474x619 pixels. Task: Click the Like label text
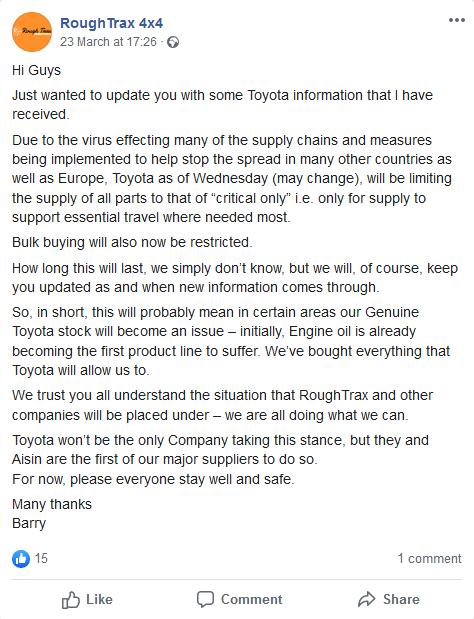point(99,599)
